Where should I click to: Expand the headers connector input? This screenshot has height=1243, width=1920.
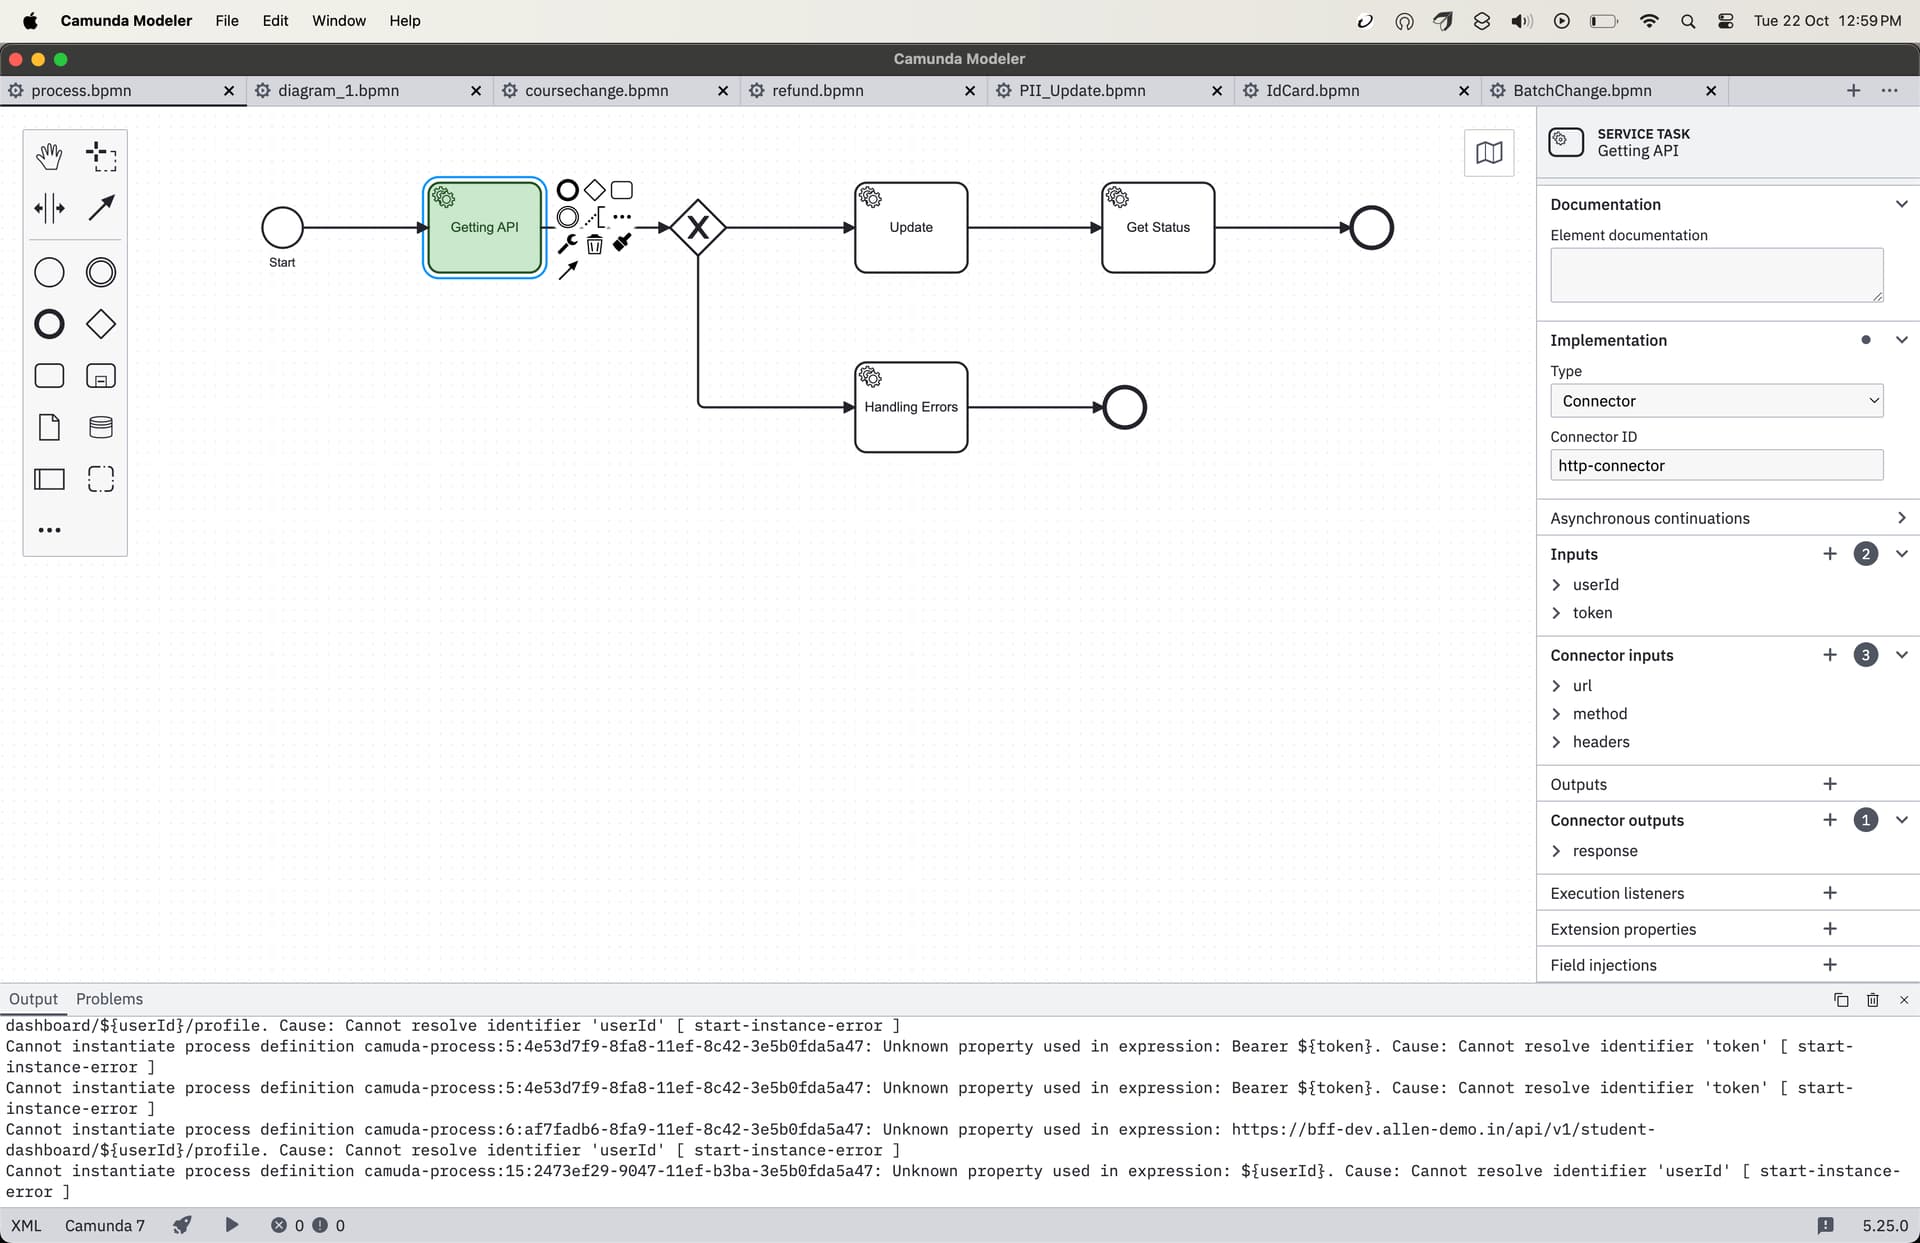(1556, 742)
